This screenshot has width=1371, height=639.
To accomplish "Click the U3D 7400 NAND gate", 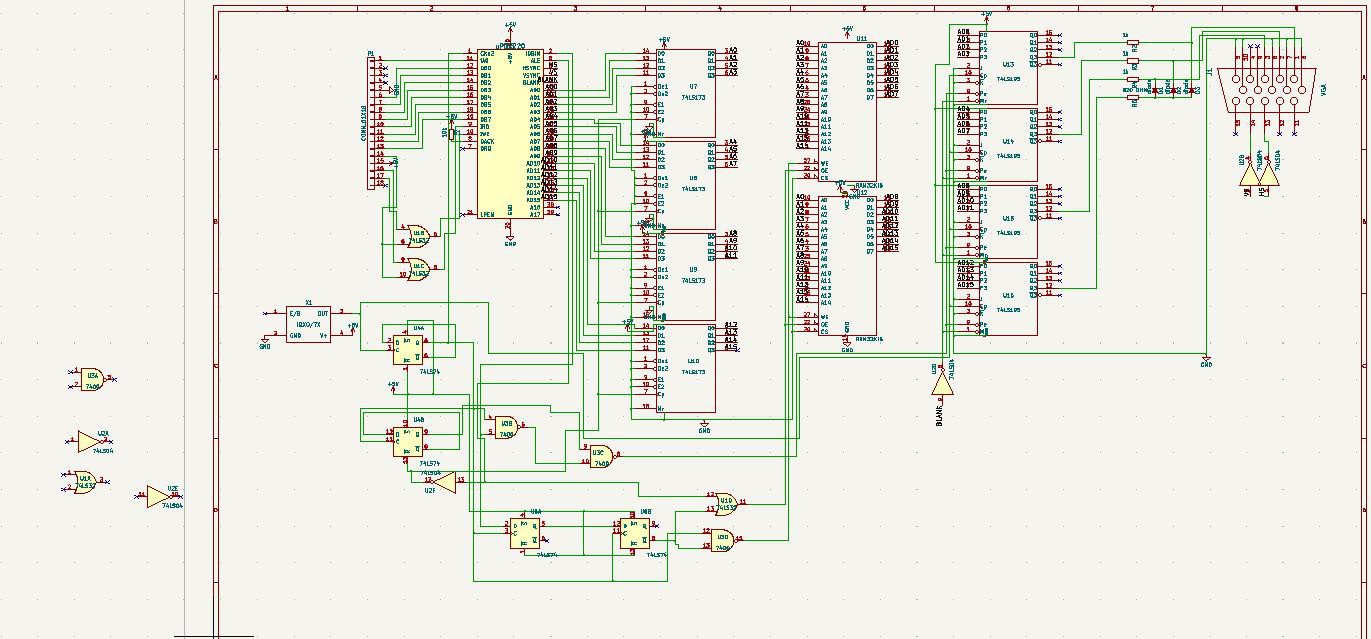I will 721,540.
